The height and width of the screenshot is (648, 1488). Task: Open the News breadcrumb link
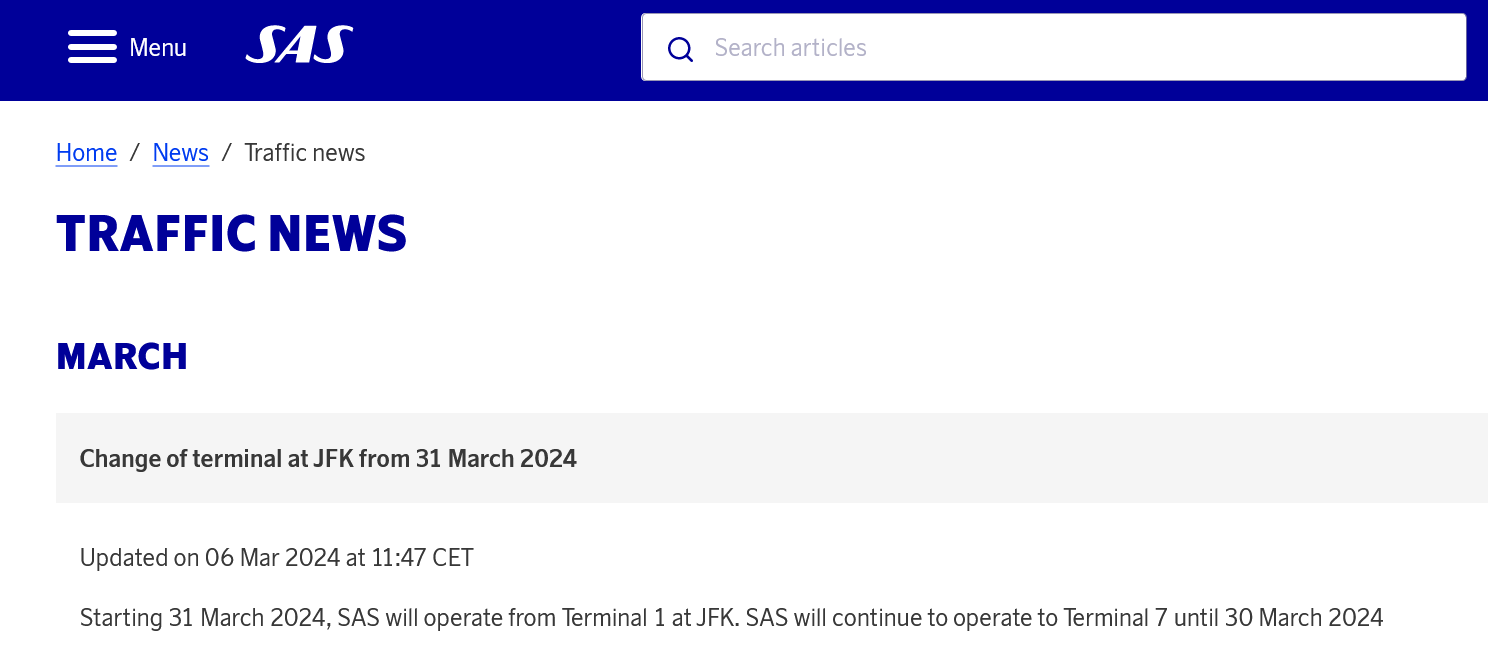(180, 153)
